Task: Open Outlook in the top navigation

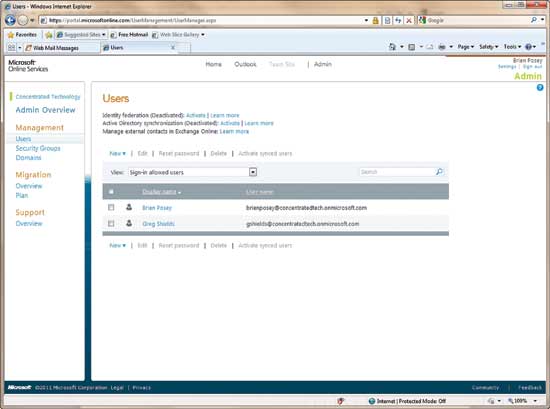Action: pyautogui.click(x=245, y=64)
